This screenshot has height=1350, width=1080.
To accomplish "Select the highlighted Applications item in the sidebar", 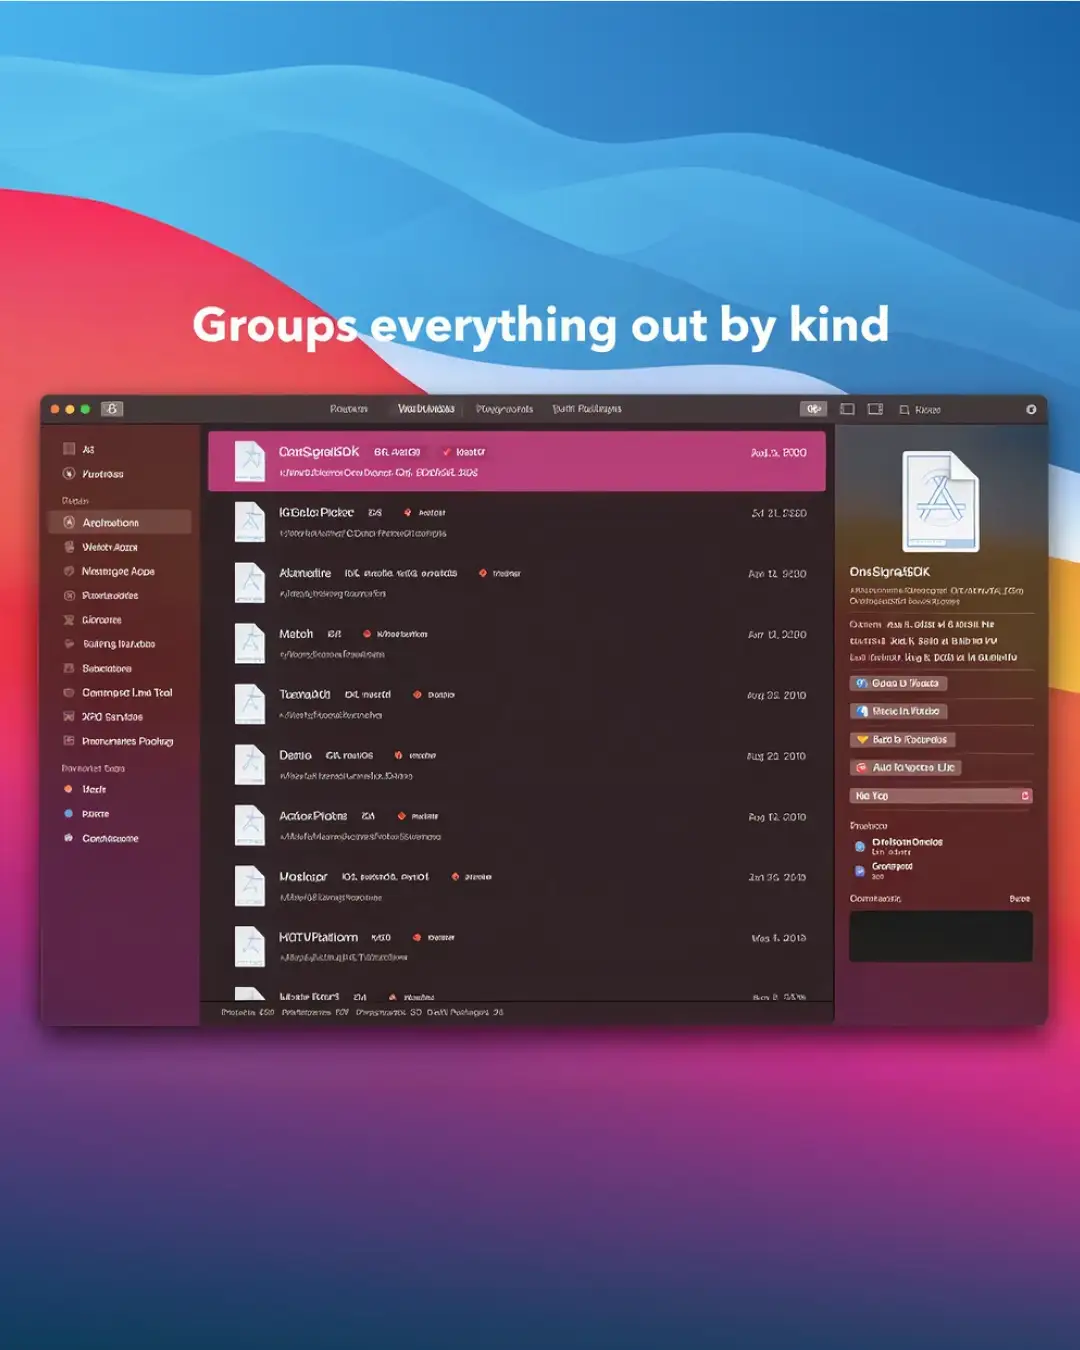I will pos(120,523).
